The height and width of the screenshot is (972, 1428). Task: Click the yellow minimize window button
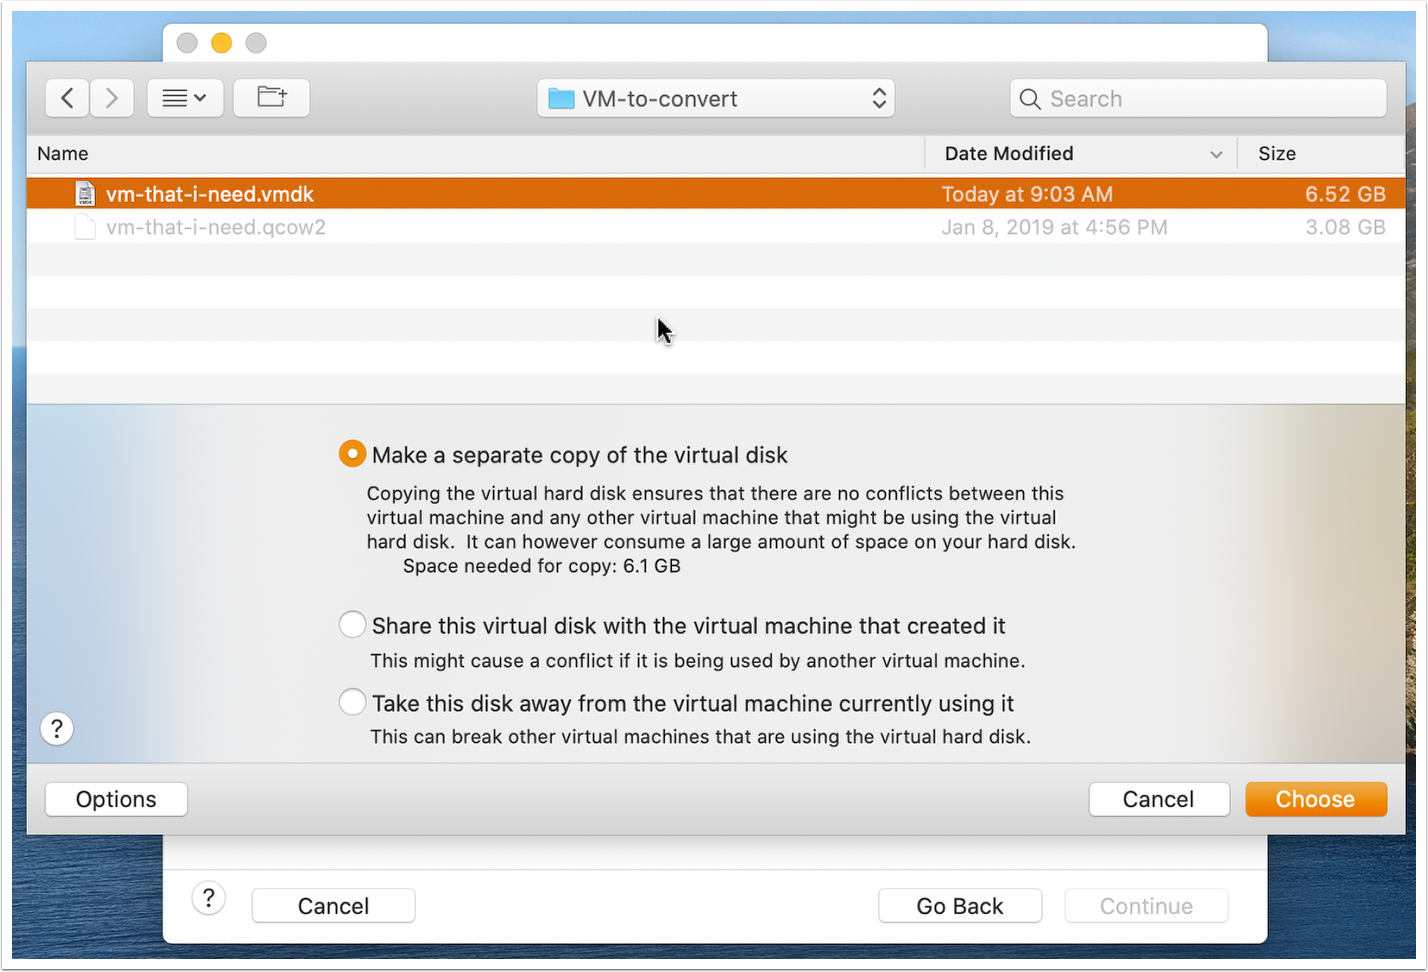(x=222, y=43)
